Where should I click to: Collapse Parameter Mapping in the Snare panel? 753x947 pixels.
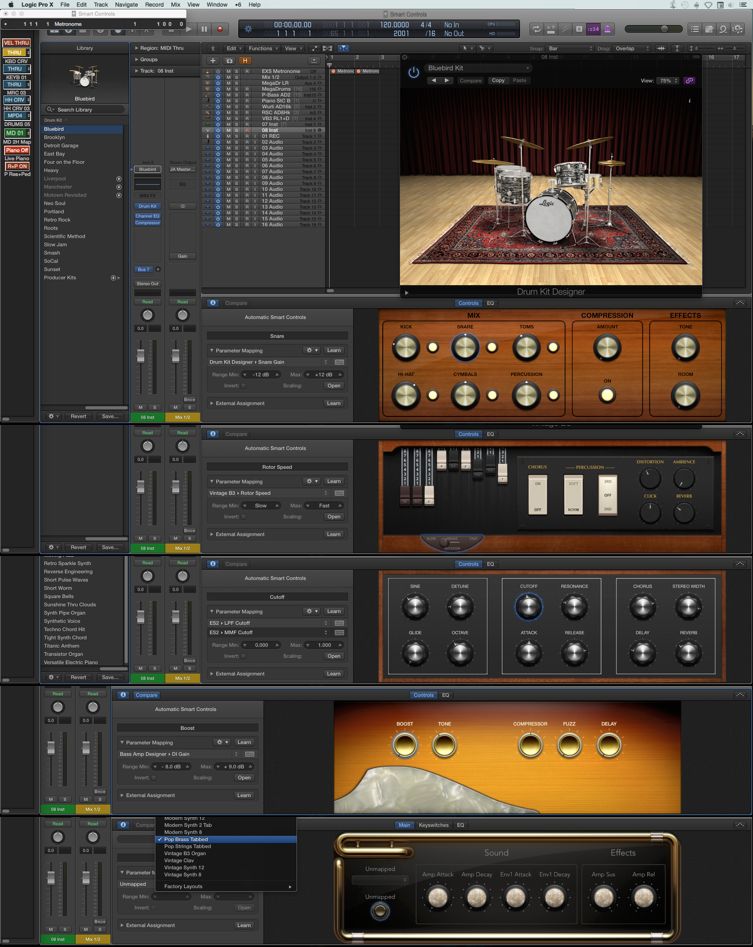211,350
